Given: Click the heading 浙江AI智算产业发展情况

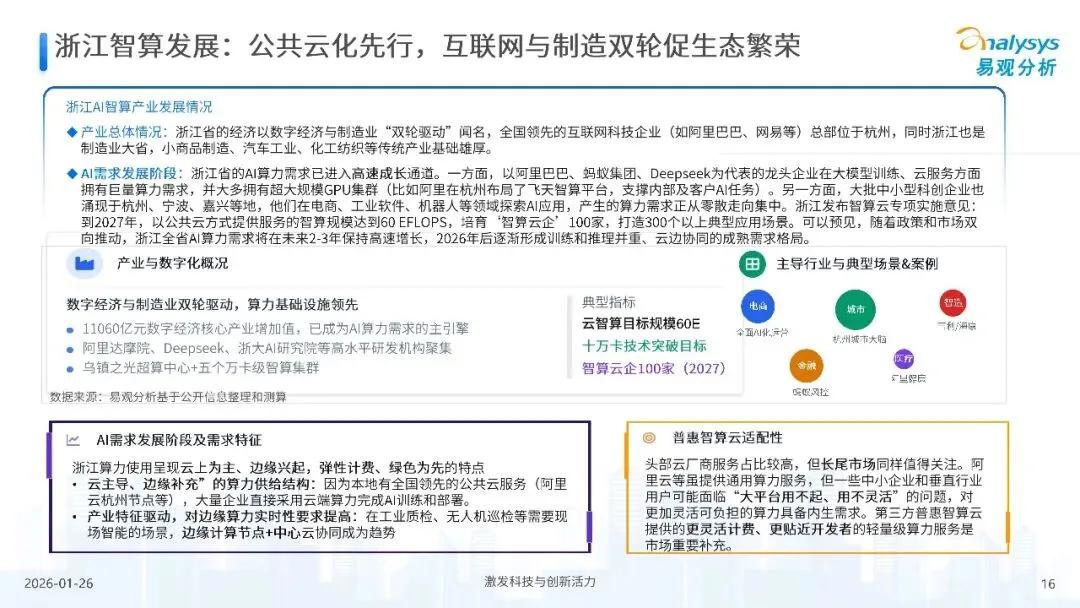Looking at the screenshot, I should pyautogui.click(x=139, y=107).
